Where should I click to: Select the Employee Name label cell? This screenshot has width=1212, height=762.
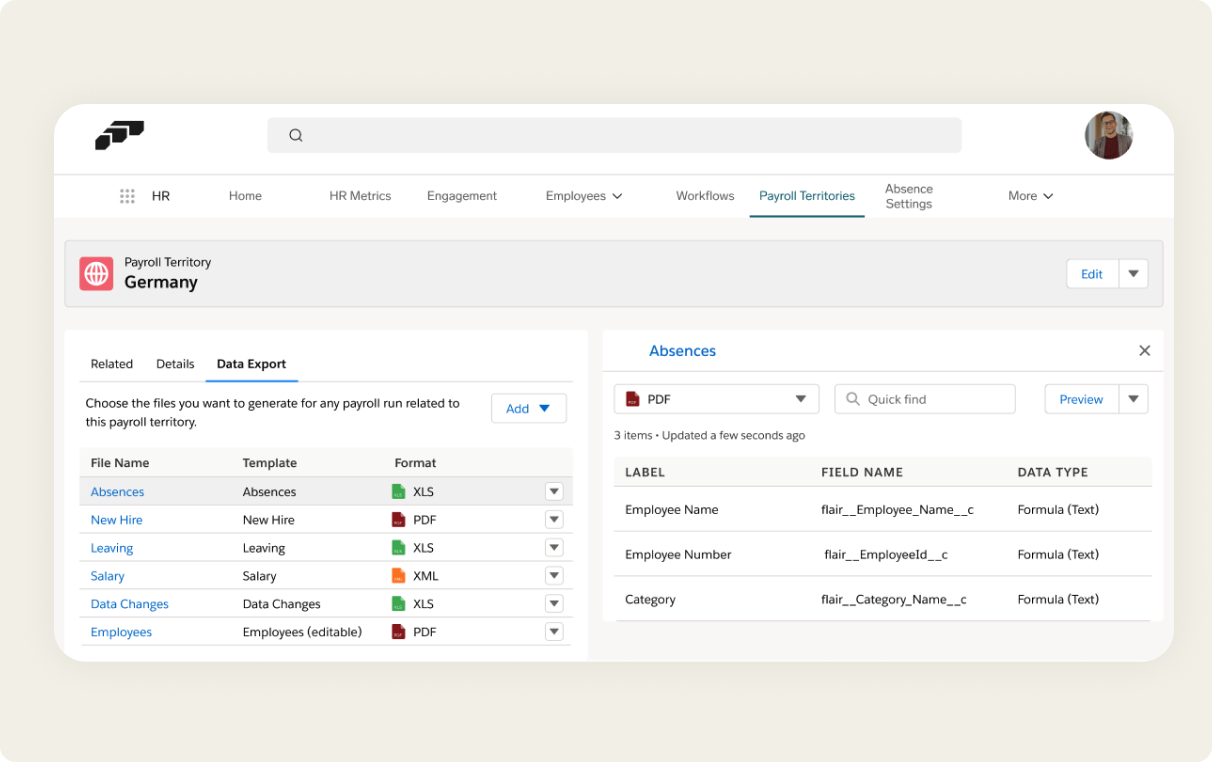click(x=672, y=510)
